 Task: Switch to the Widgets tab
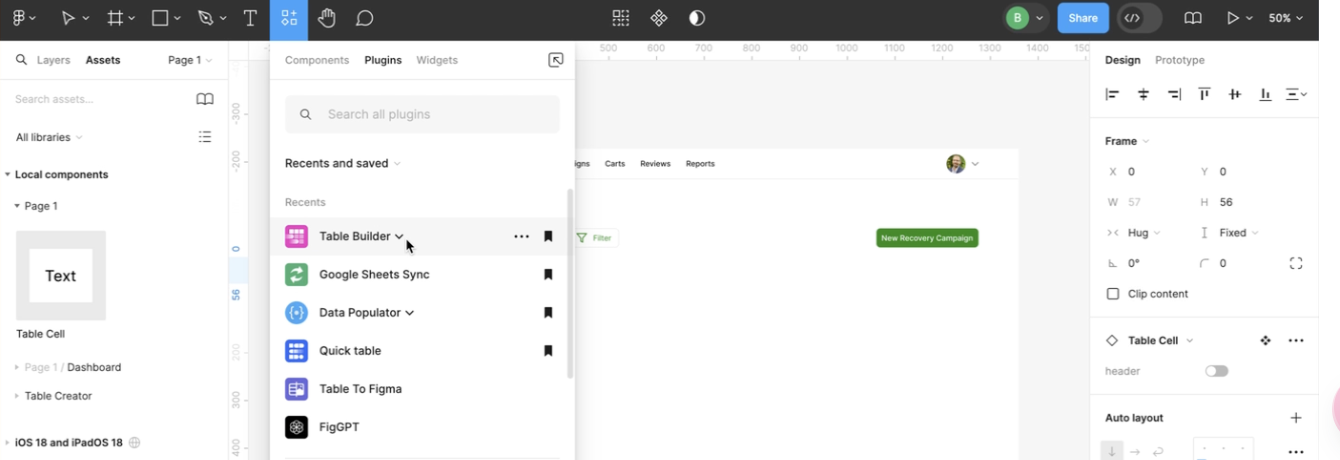[437, 60]
